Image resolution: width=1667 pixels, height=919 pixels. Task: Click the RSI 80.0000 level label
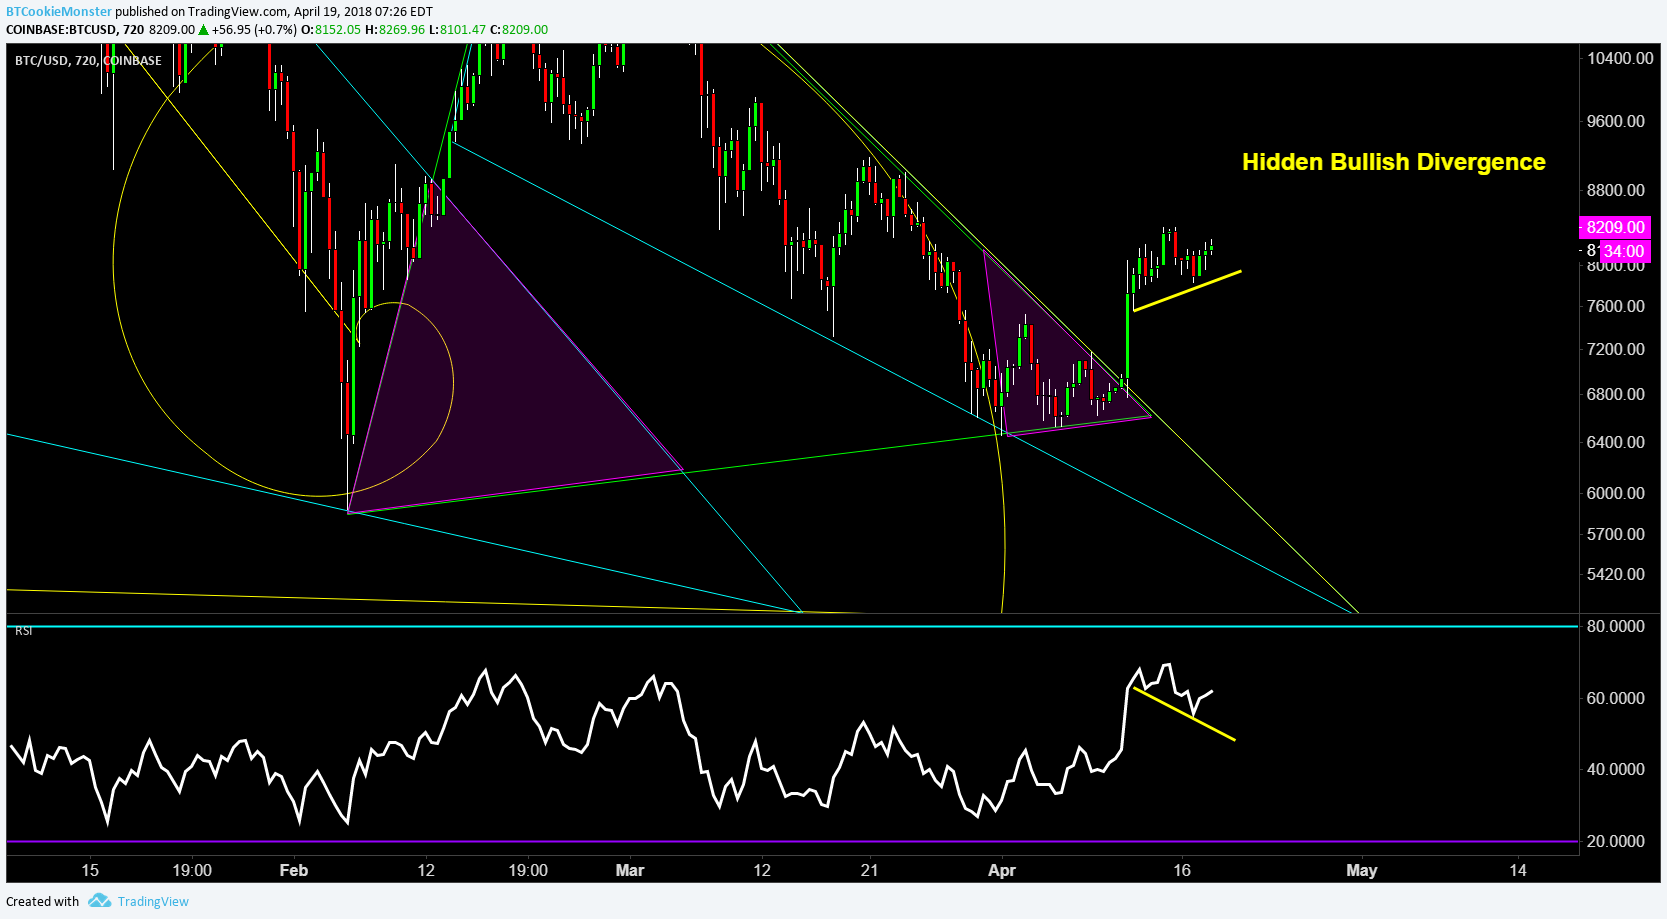1616,626
